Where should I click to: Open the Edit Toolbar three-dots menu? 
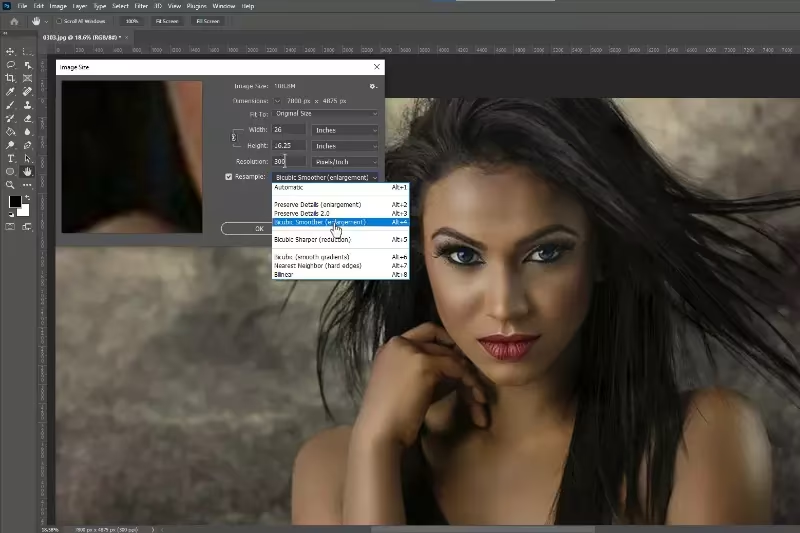(28, 185)
